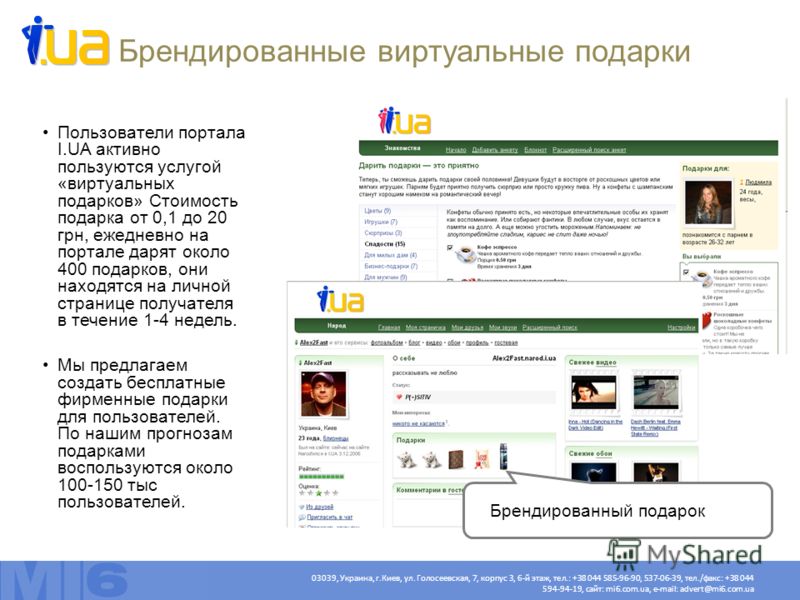
Task: Open the blue wallpaper thumbnail under Свежие обои
Action: tap(594, 472)
